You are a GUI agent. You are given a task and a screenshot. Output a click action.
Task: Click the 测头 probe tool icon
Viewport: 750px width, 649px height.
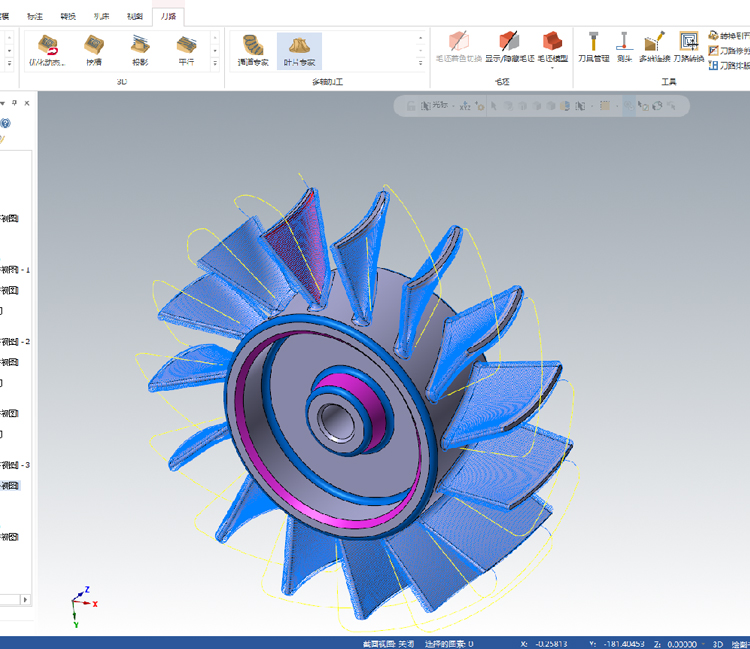(x=624, y=47)
